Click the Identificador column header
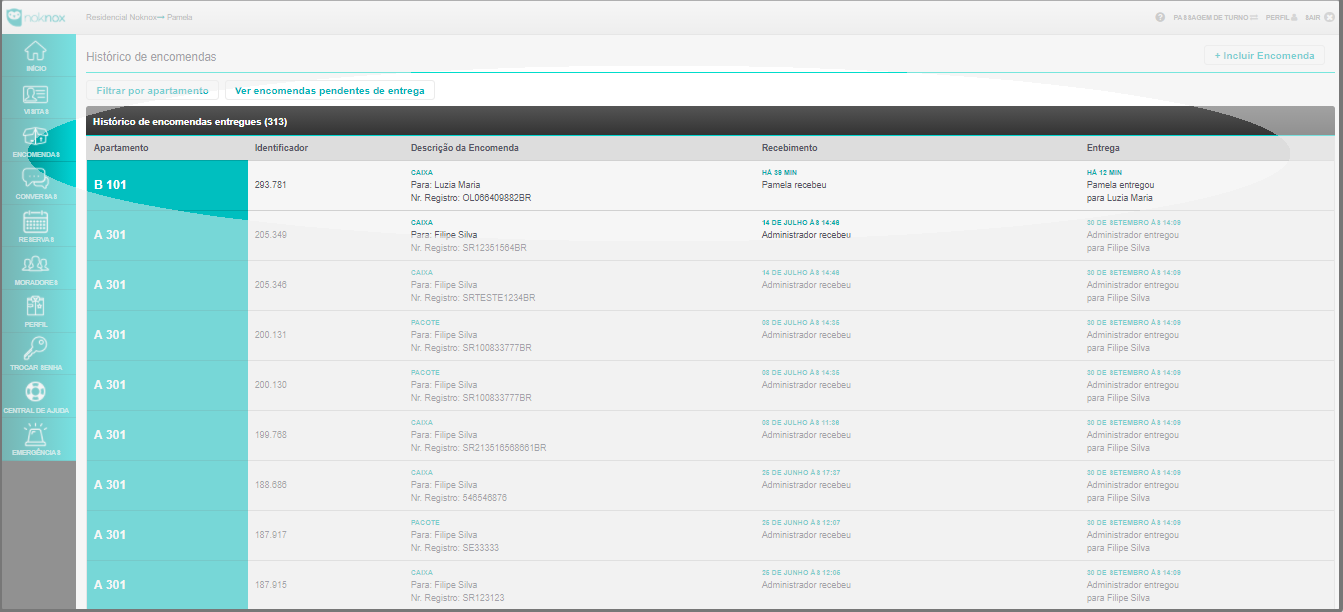This screenshot has height=612, width=1343. [281, 148]
